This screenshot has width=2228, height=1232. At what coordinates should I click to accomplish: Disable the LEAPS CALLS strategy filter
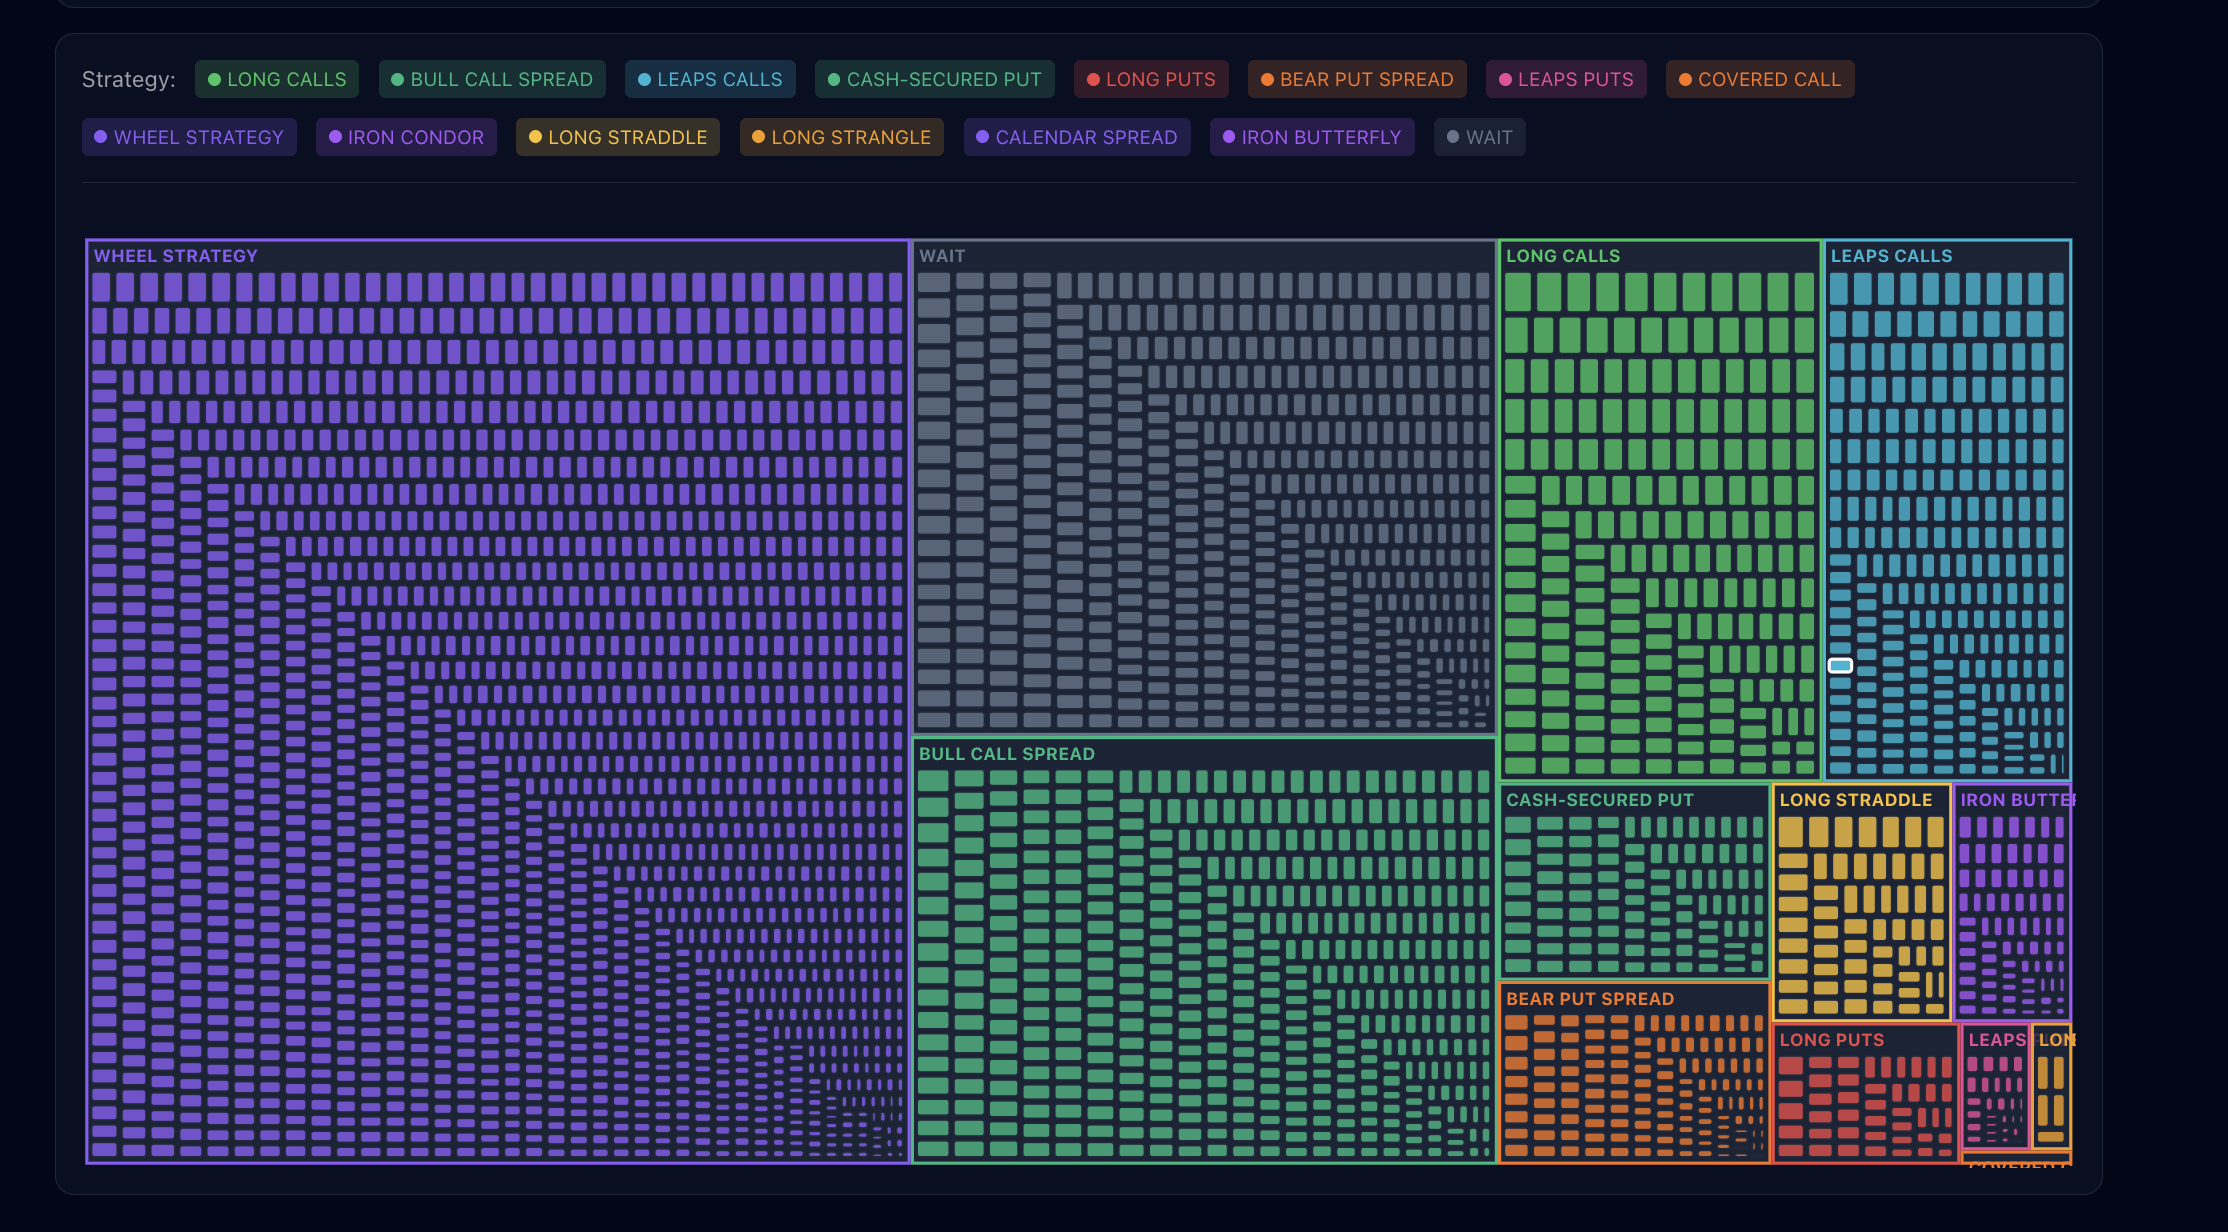click(x=710, y=79)
